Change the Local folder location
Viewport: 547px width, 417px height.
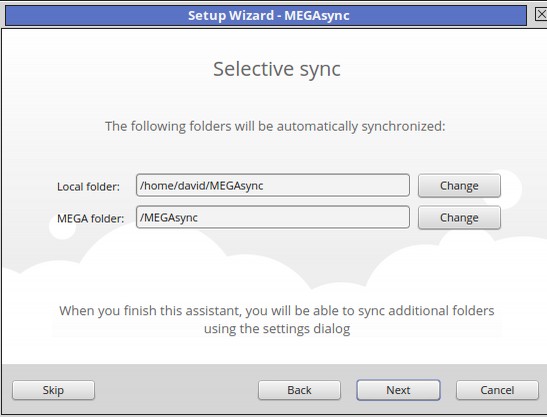coord(459,186)
